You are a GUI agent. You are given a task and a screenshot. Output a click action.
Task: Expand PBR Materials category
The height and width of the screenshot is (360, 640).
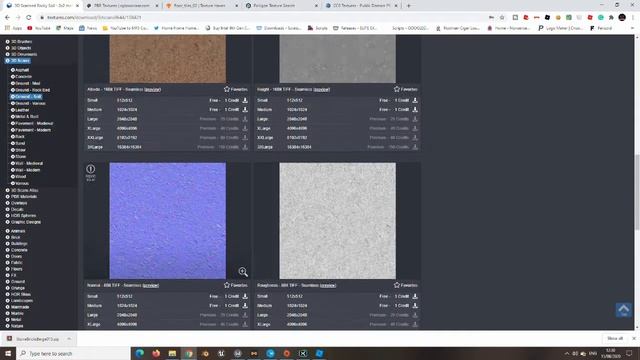pyautogui.click(x=8, y=196)
